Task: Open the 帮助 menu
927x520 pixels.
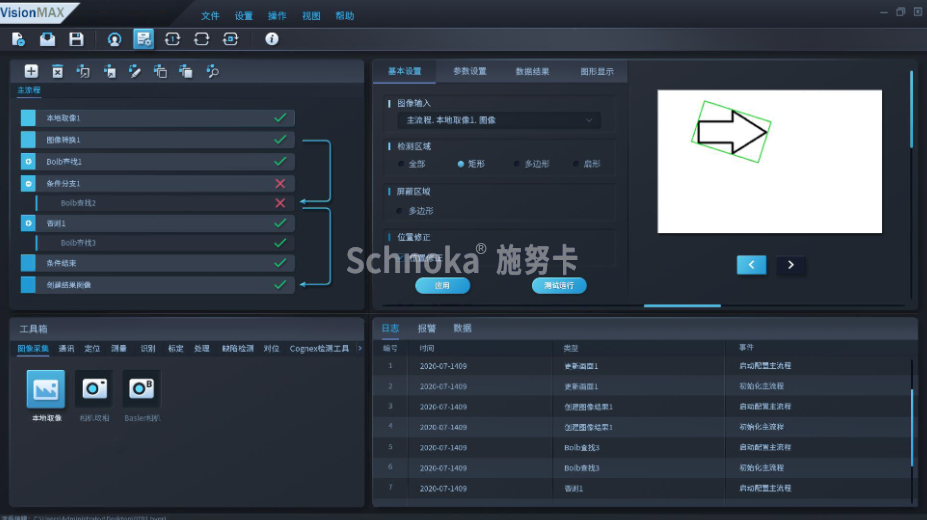Action: (345, 16)
